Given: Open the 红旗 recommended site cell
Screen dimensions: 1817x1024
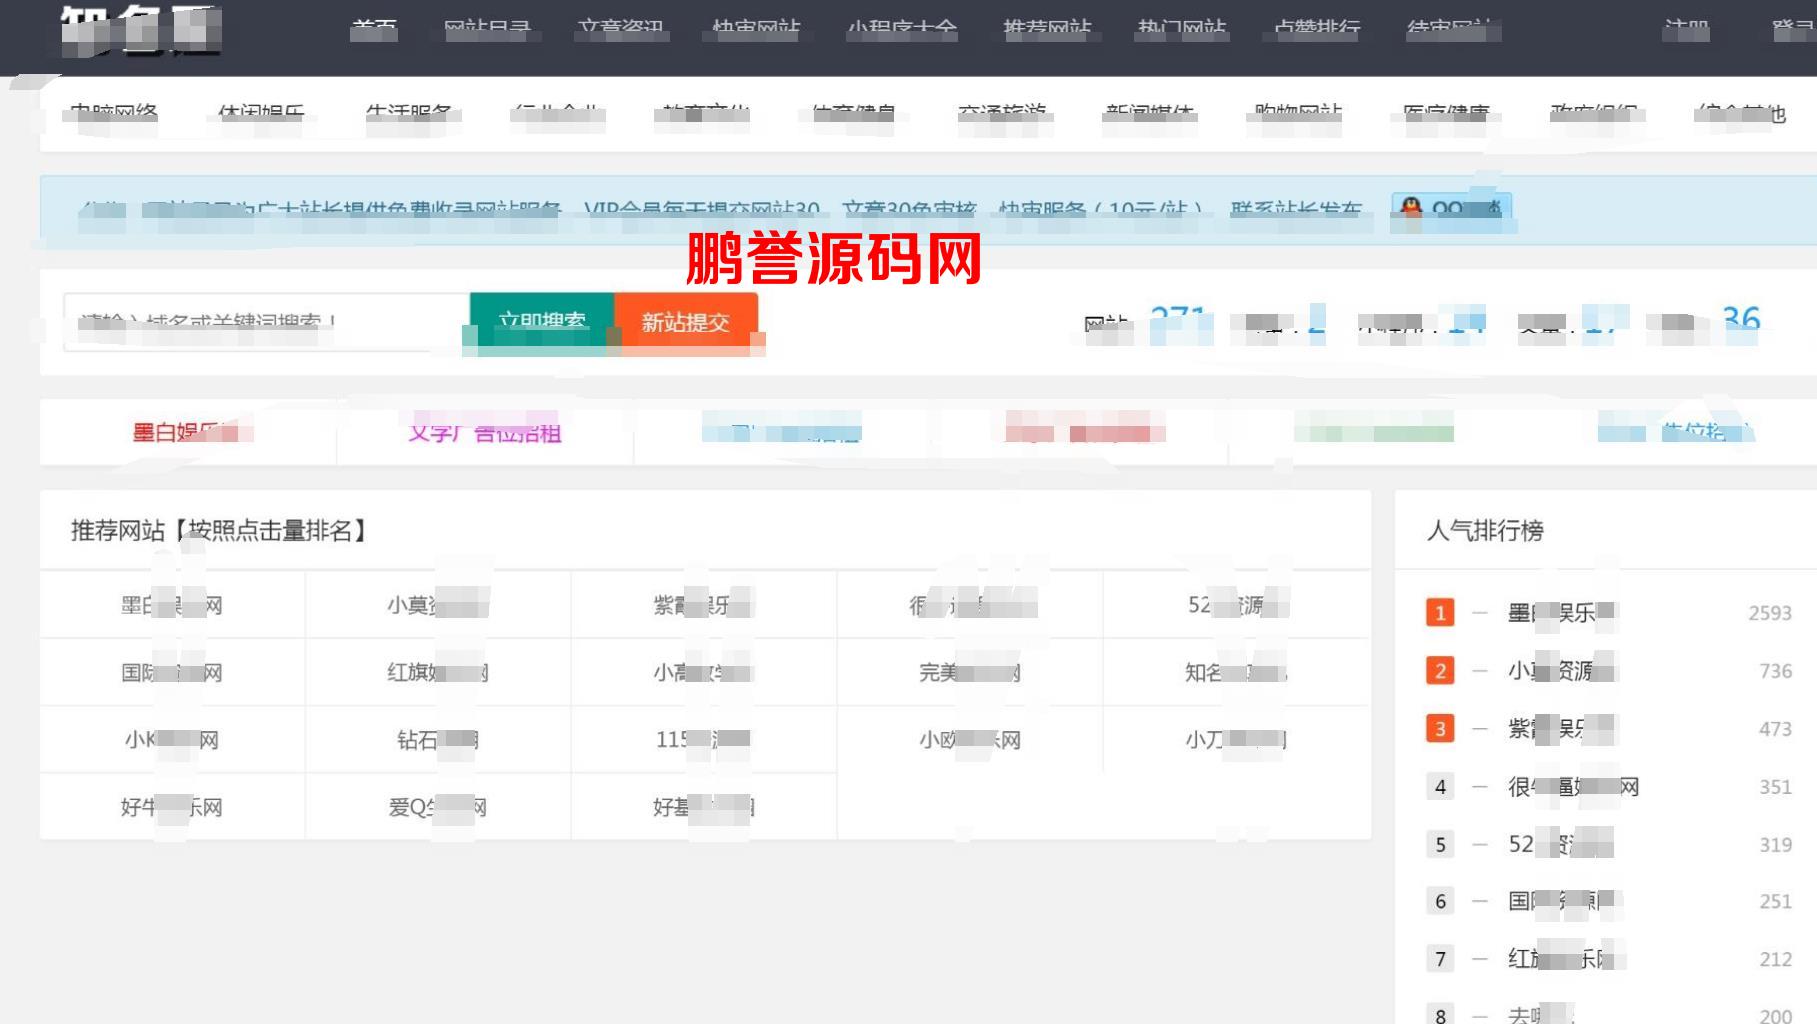Looking at the screenshot, I should click(x=438, y=673).
